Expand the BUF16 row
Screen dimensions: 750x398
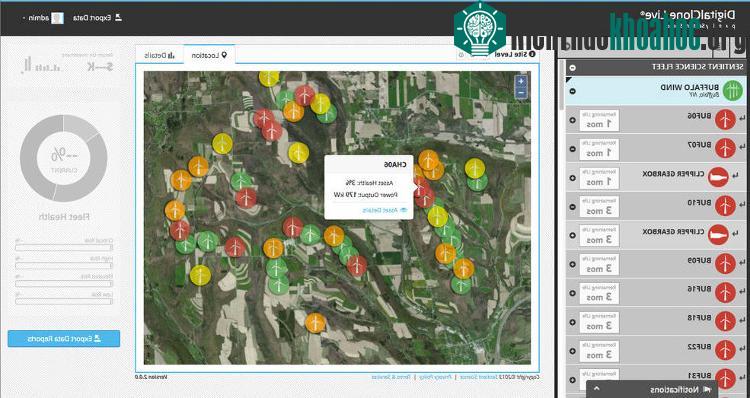(573, 293)
